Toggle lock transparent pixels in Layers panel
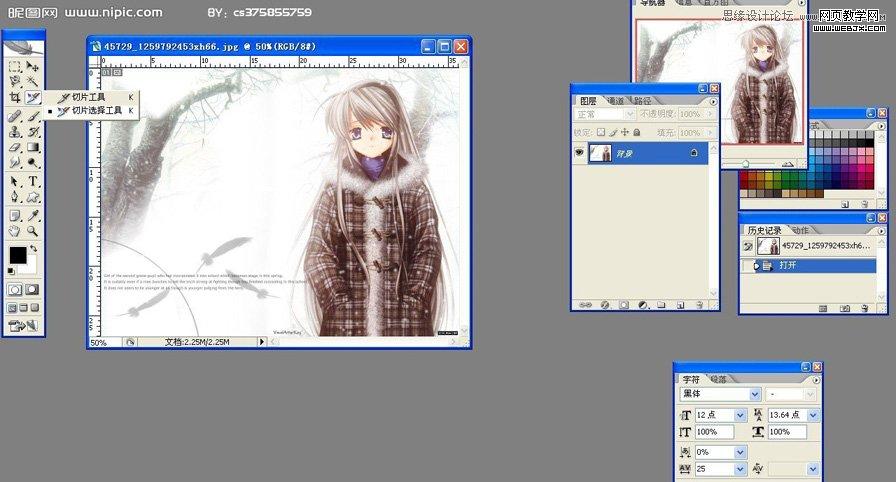Screen dimensions: 896x482 coord(601,132)
